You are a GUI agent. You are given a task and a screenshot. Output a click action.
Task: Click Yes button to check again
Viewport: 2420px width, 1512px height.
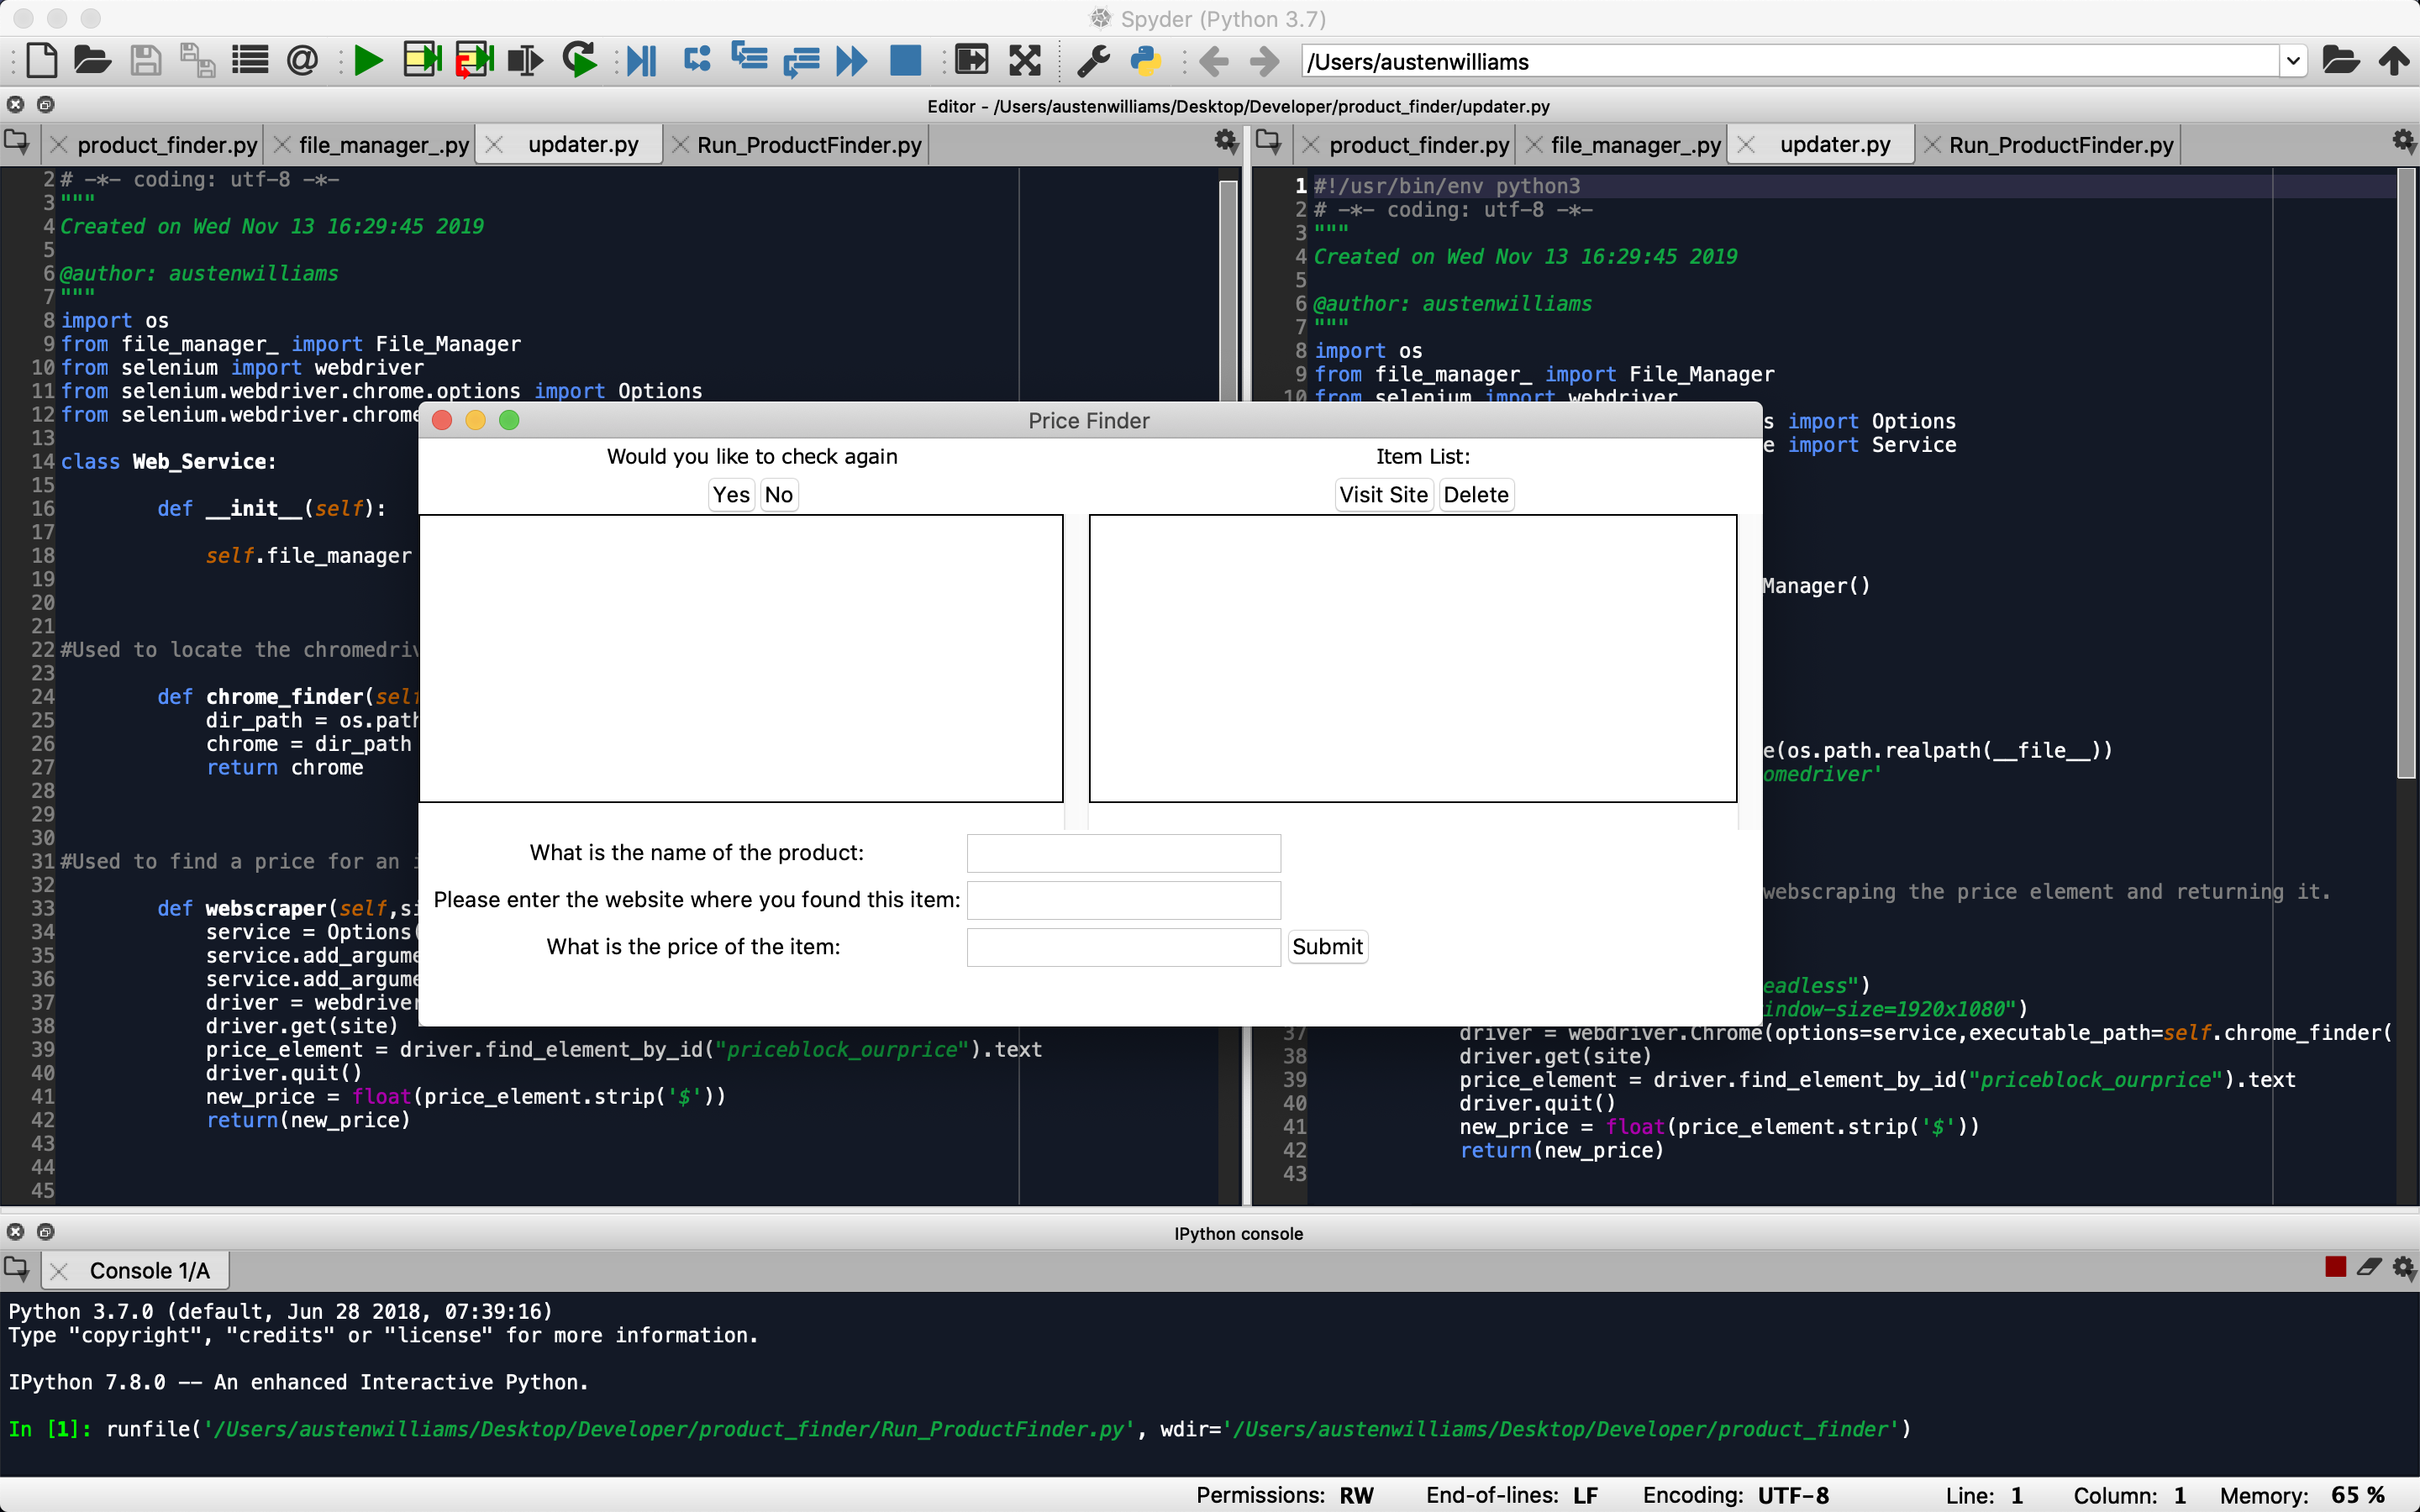(x=730, y=495)
